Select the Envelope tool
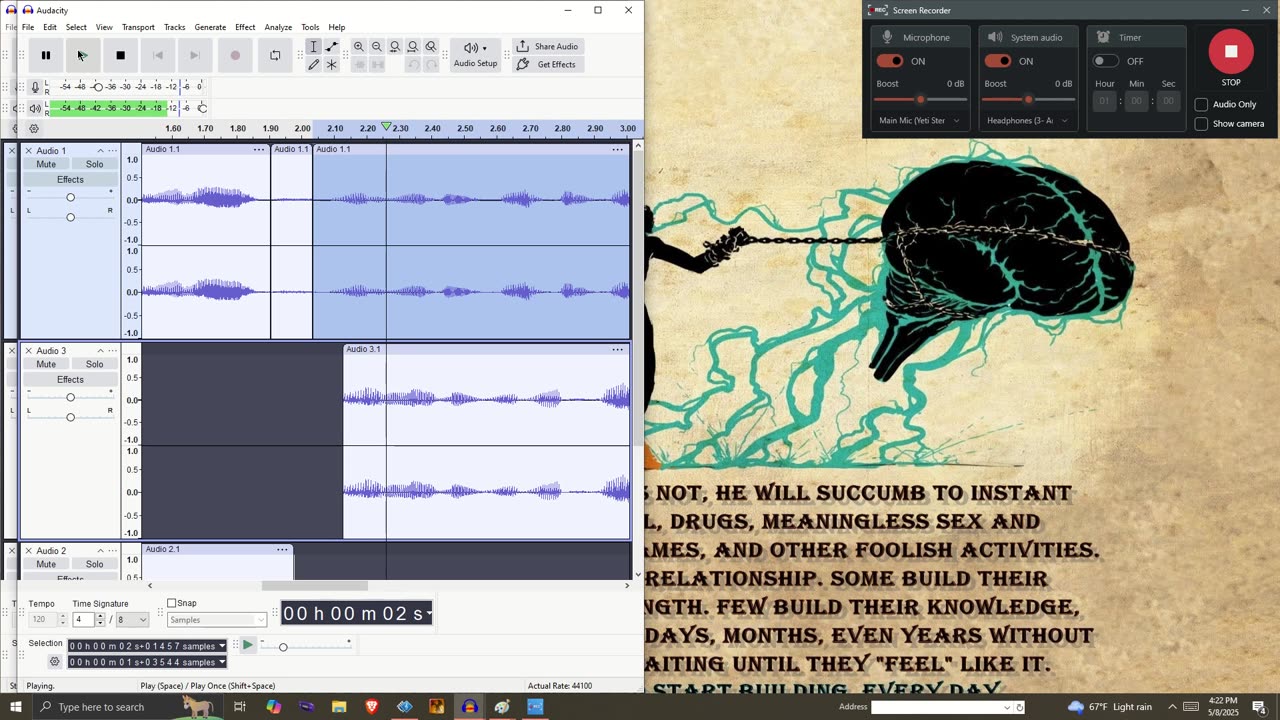The height and width of the screenshot is (720, 1280). (331, 47)
